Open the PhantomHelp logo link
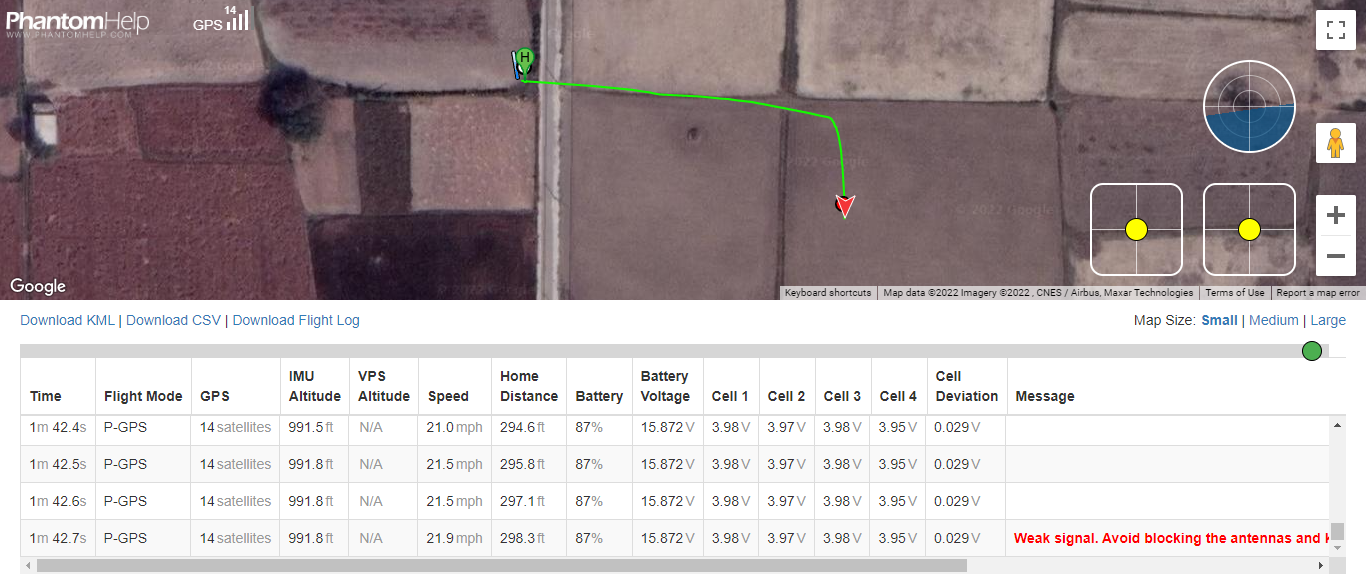This screenshot has width=1366, height=587. tap(78, 22)
